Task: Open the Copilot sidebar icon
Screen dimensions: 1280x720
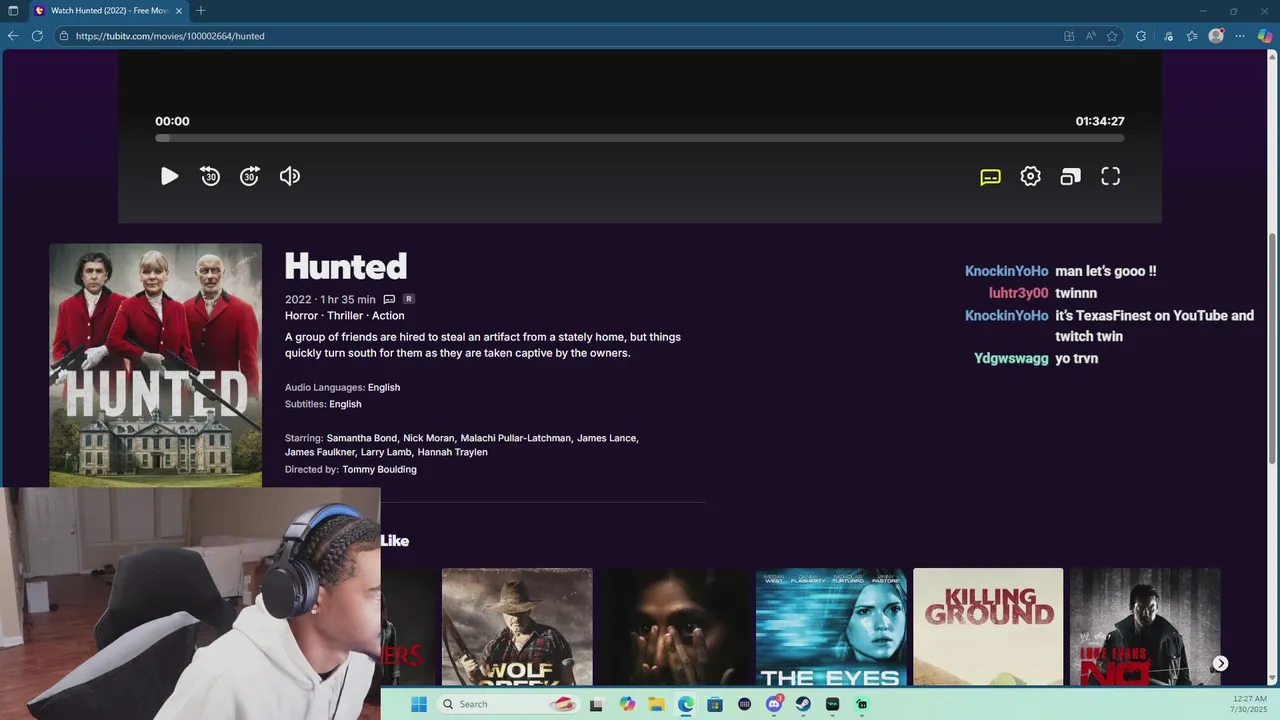Action: click(x=1265, y=36)
